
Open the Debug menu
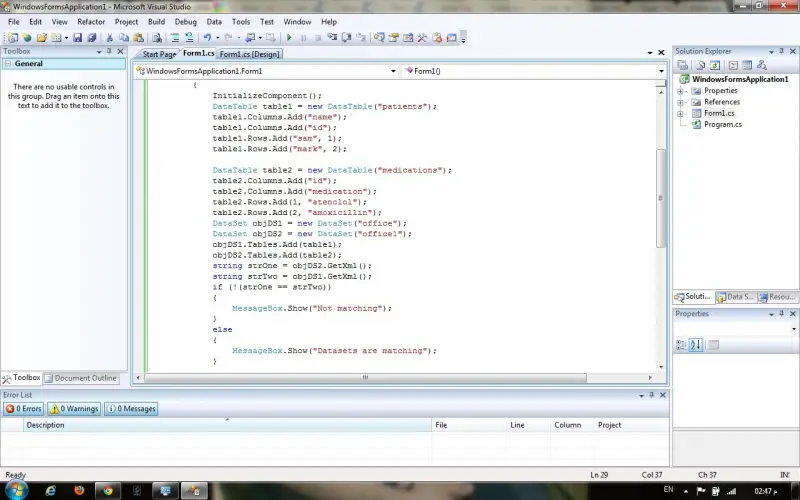(x=185, y=22)
